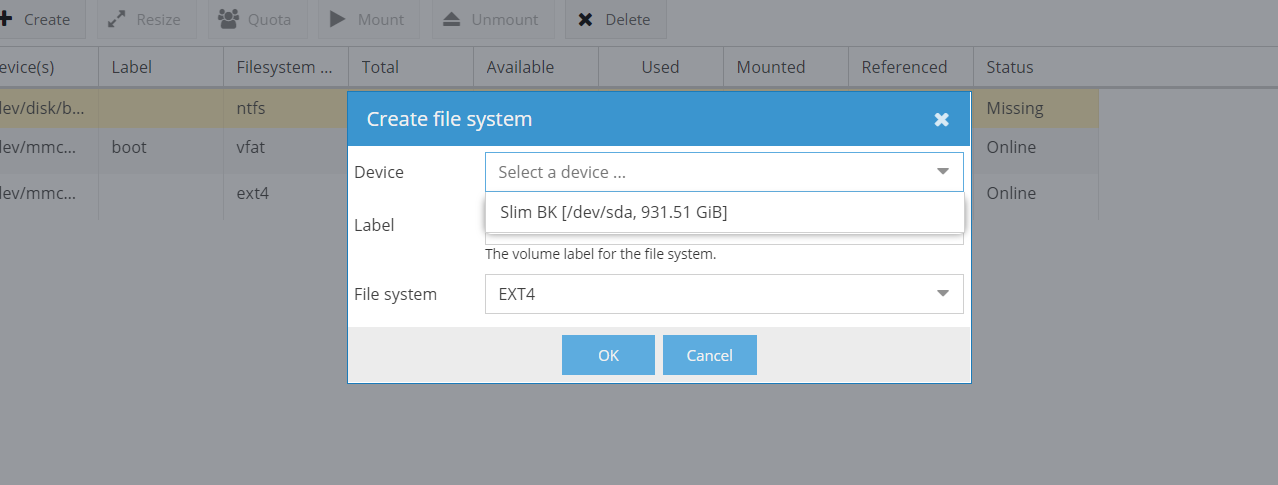Sort by the Label column header
The height and width of the screenshot is (485, 1278).
coord(161,67)
